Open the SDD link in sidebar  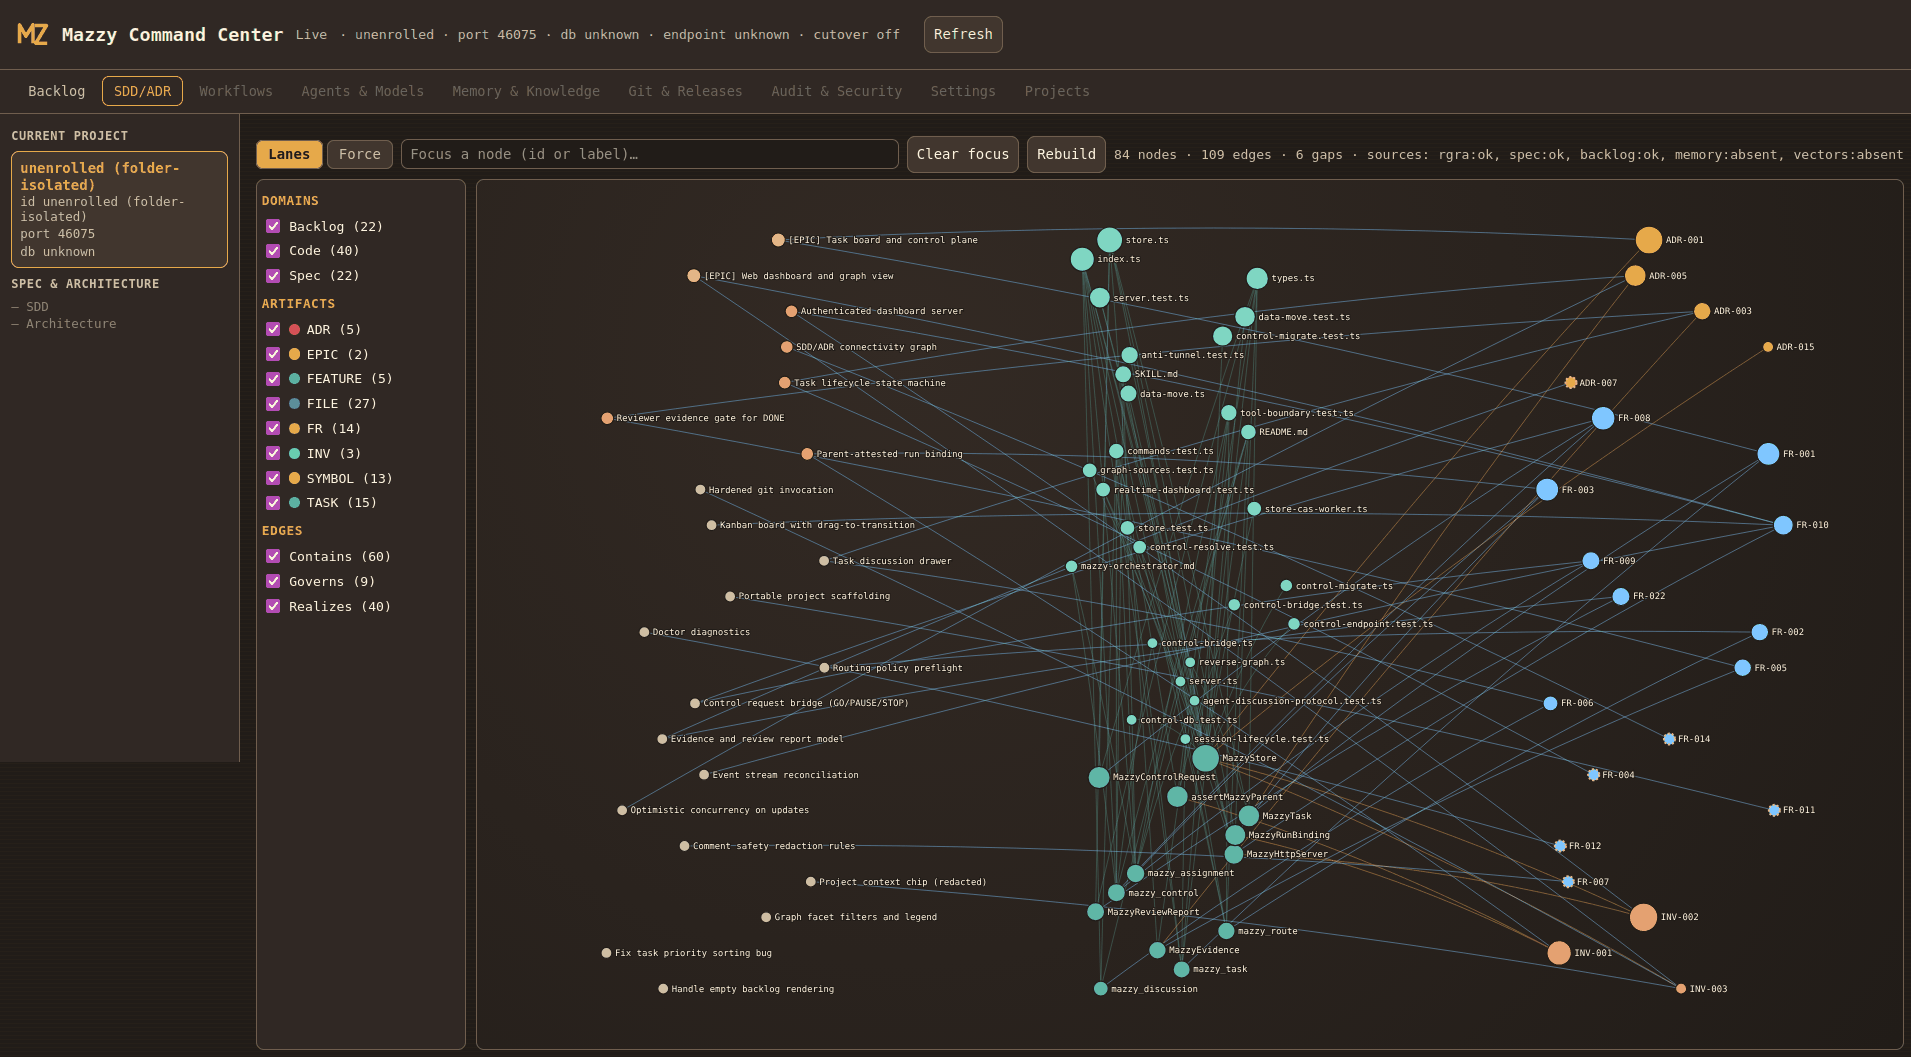37,307
